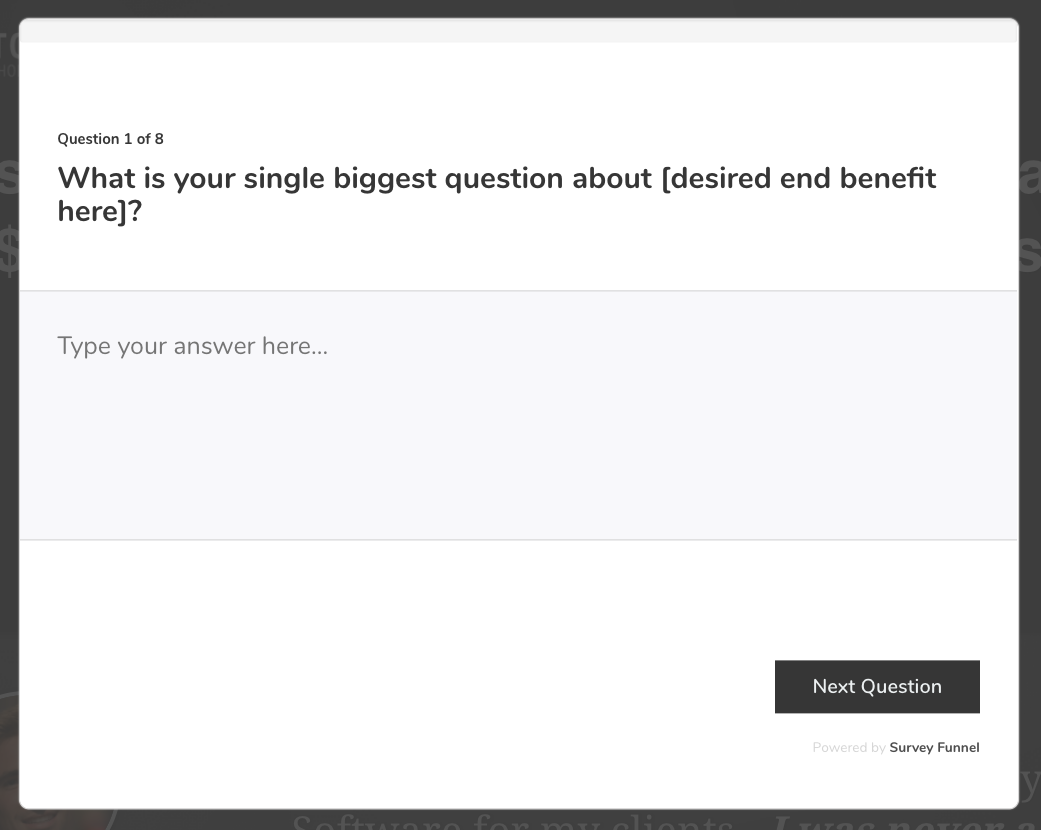Click the dimmed logo text at top left

point(8,45)
